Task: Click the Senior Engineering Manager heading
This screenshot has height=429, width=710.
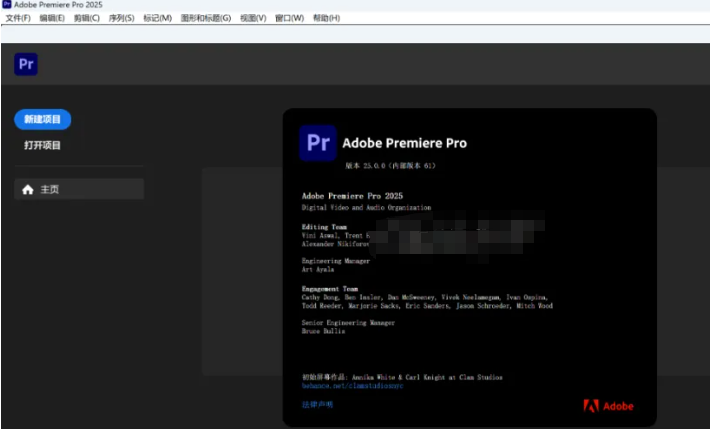Action: click(x=348, y=323)
